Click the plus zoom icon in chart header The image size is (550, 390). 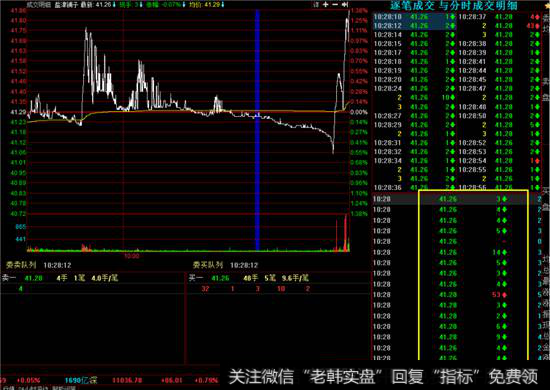coord(326,5)
